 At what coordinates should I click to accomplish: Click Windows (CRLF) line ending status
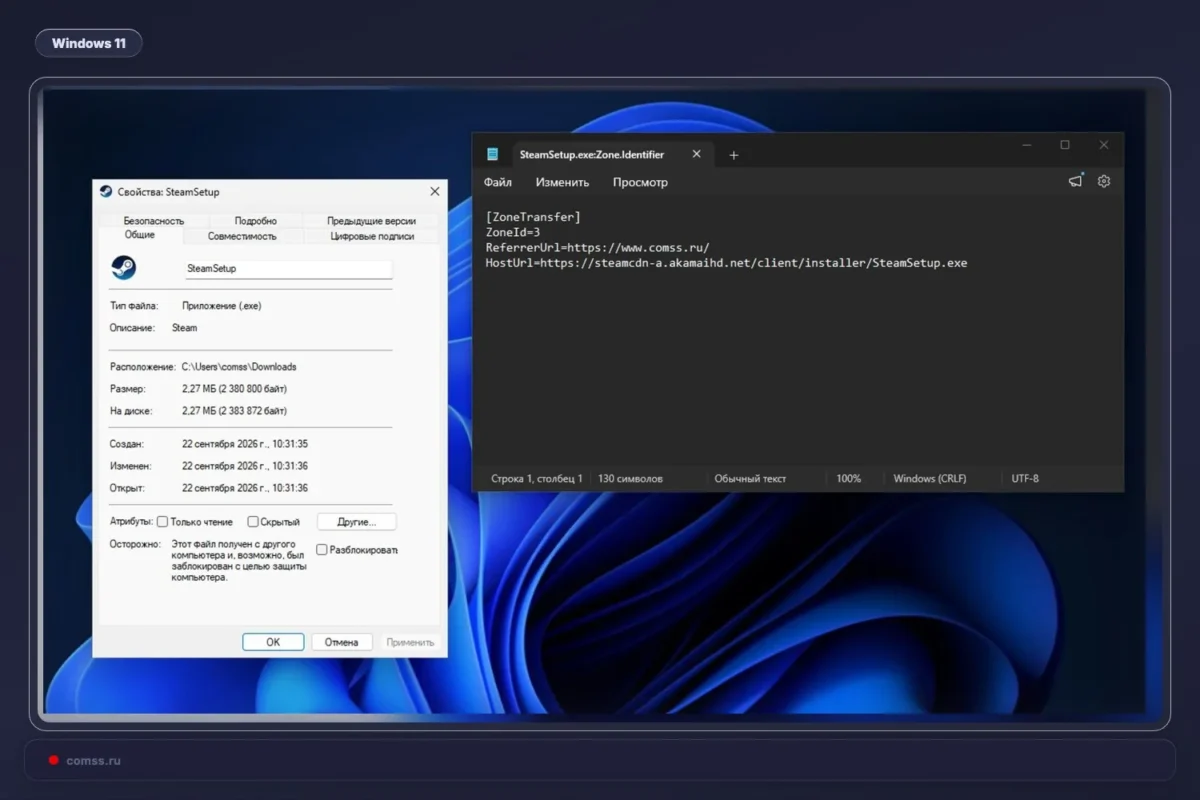coord(930,479)
